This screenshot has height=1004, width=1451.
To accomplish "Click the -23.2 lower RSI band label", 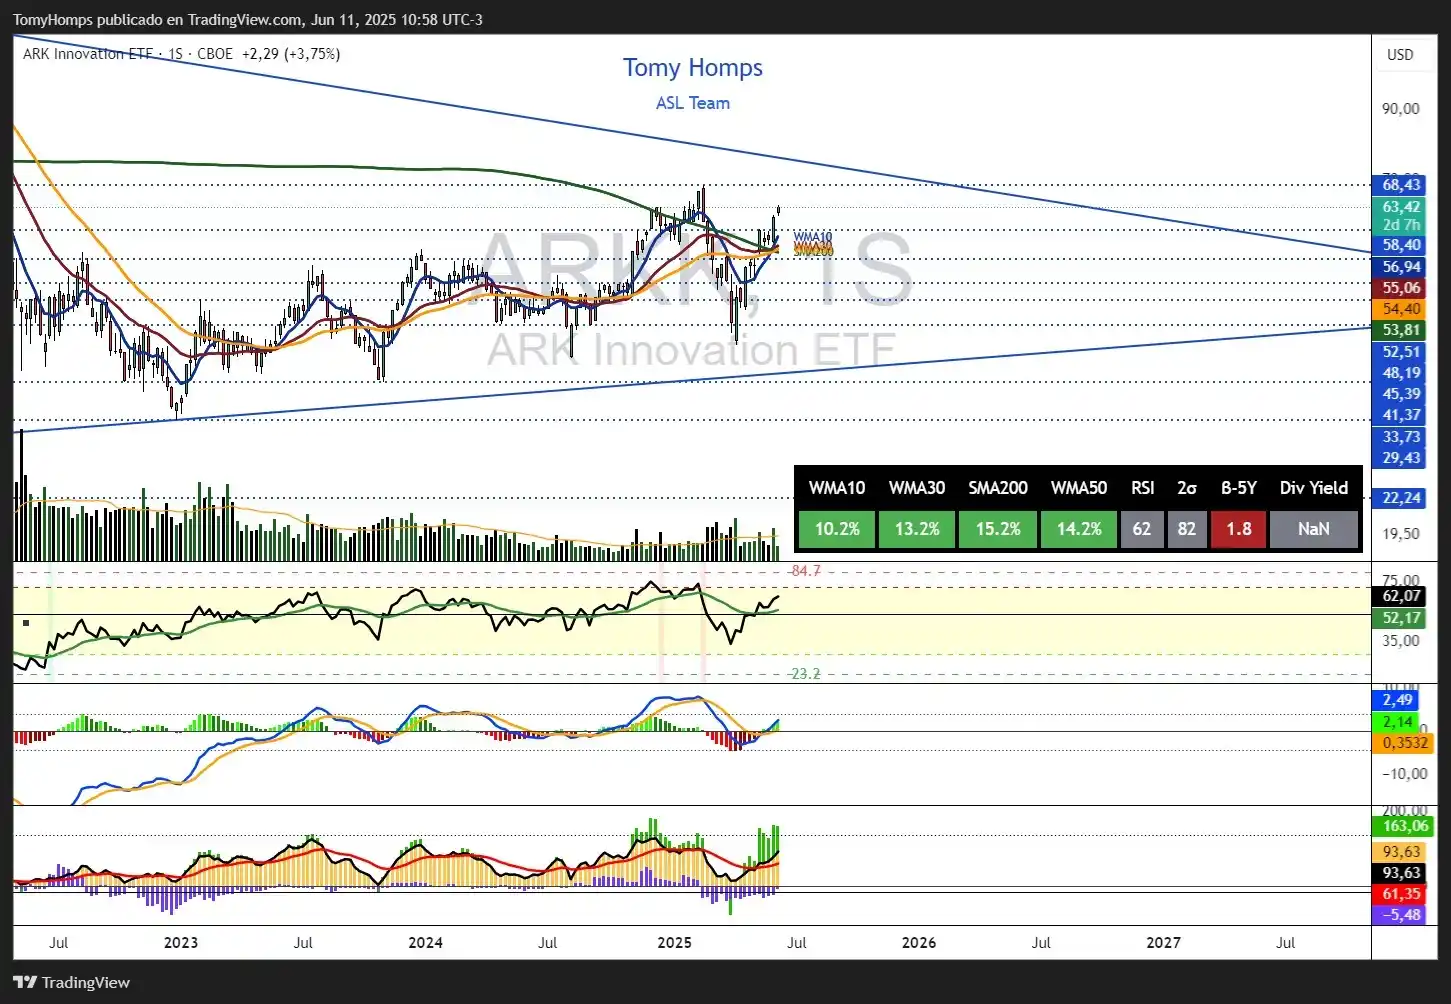I will [x=804, y=674].
